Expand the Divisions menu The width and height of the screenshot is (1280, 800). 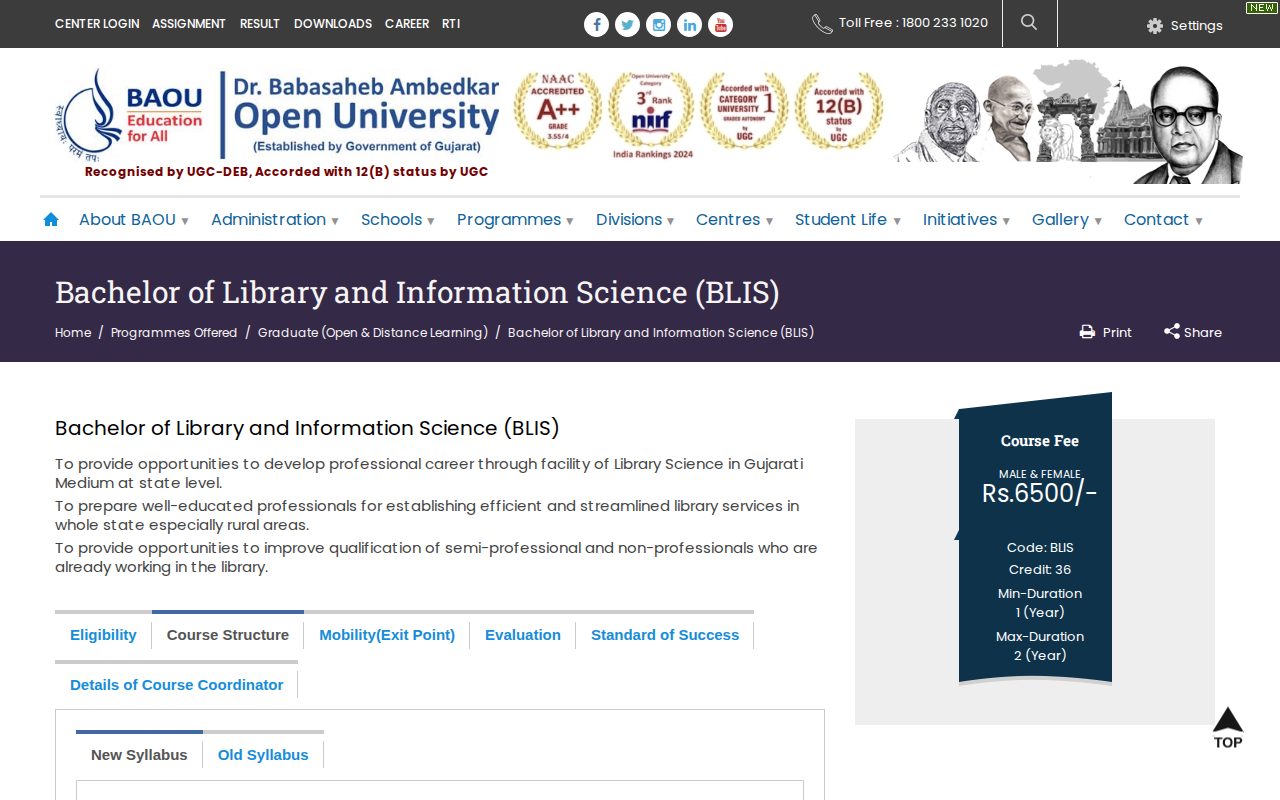pos(635,220)
